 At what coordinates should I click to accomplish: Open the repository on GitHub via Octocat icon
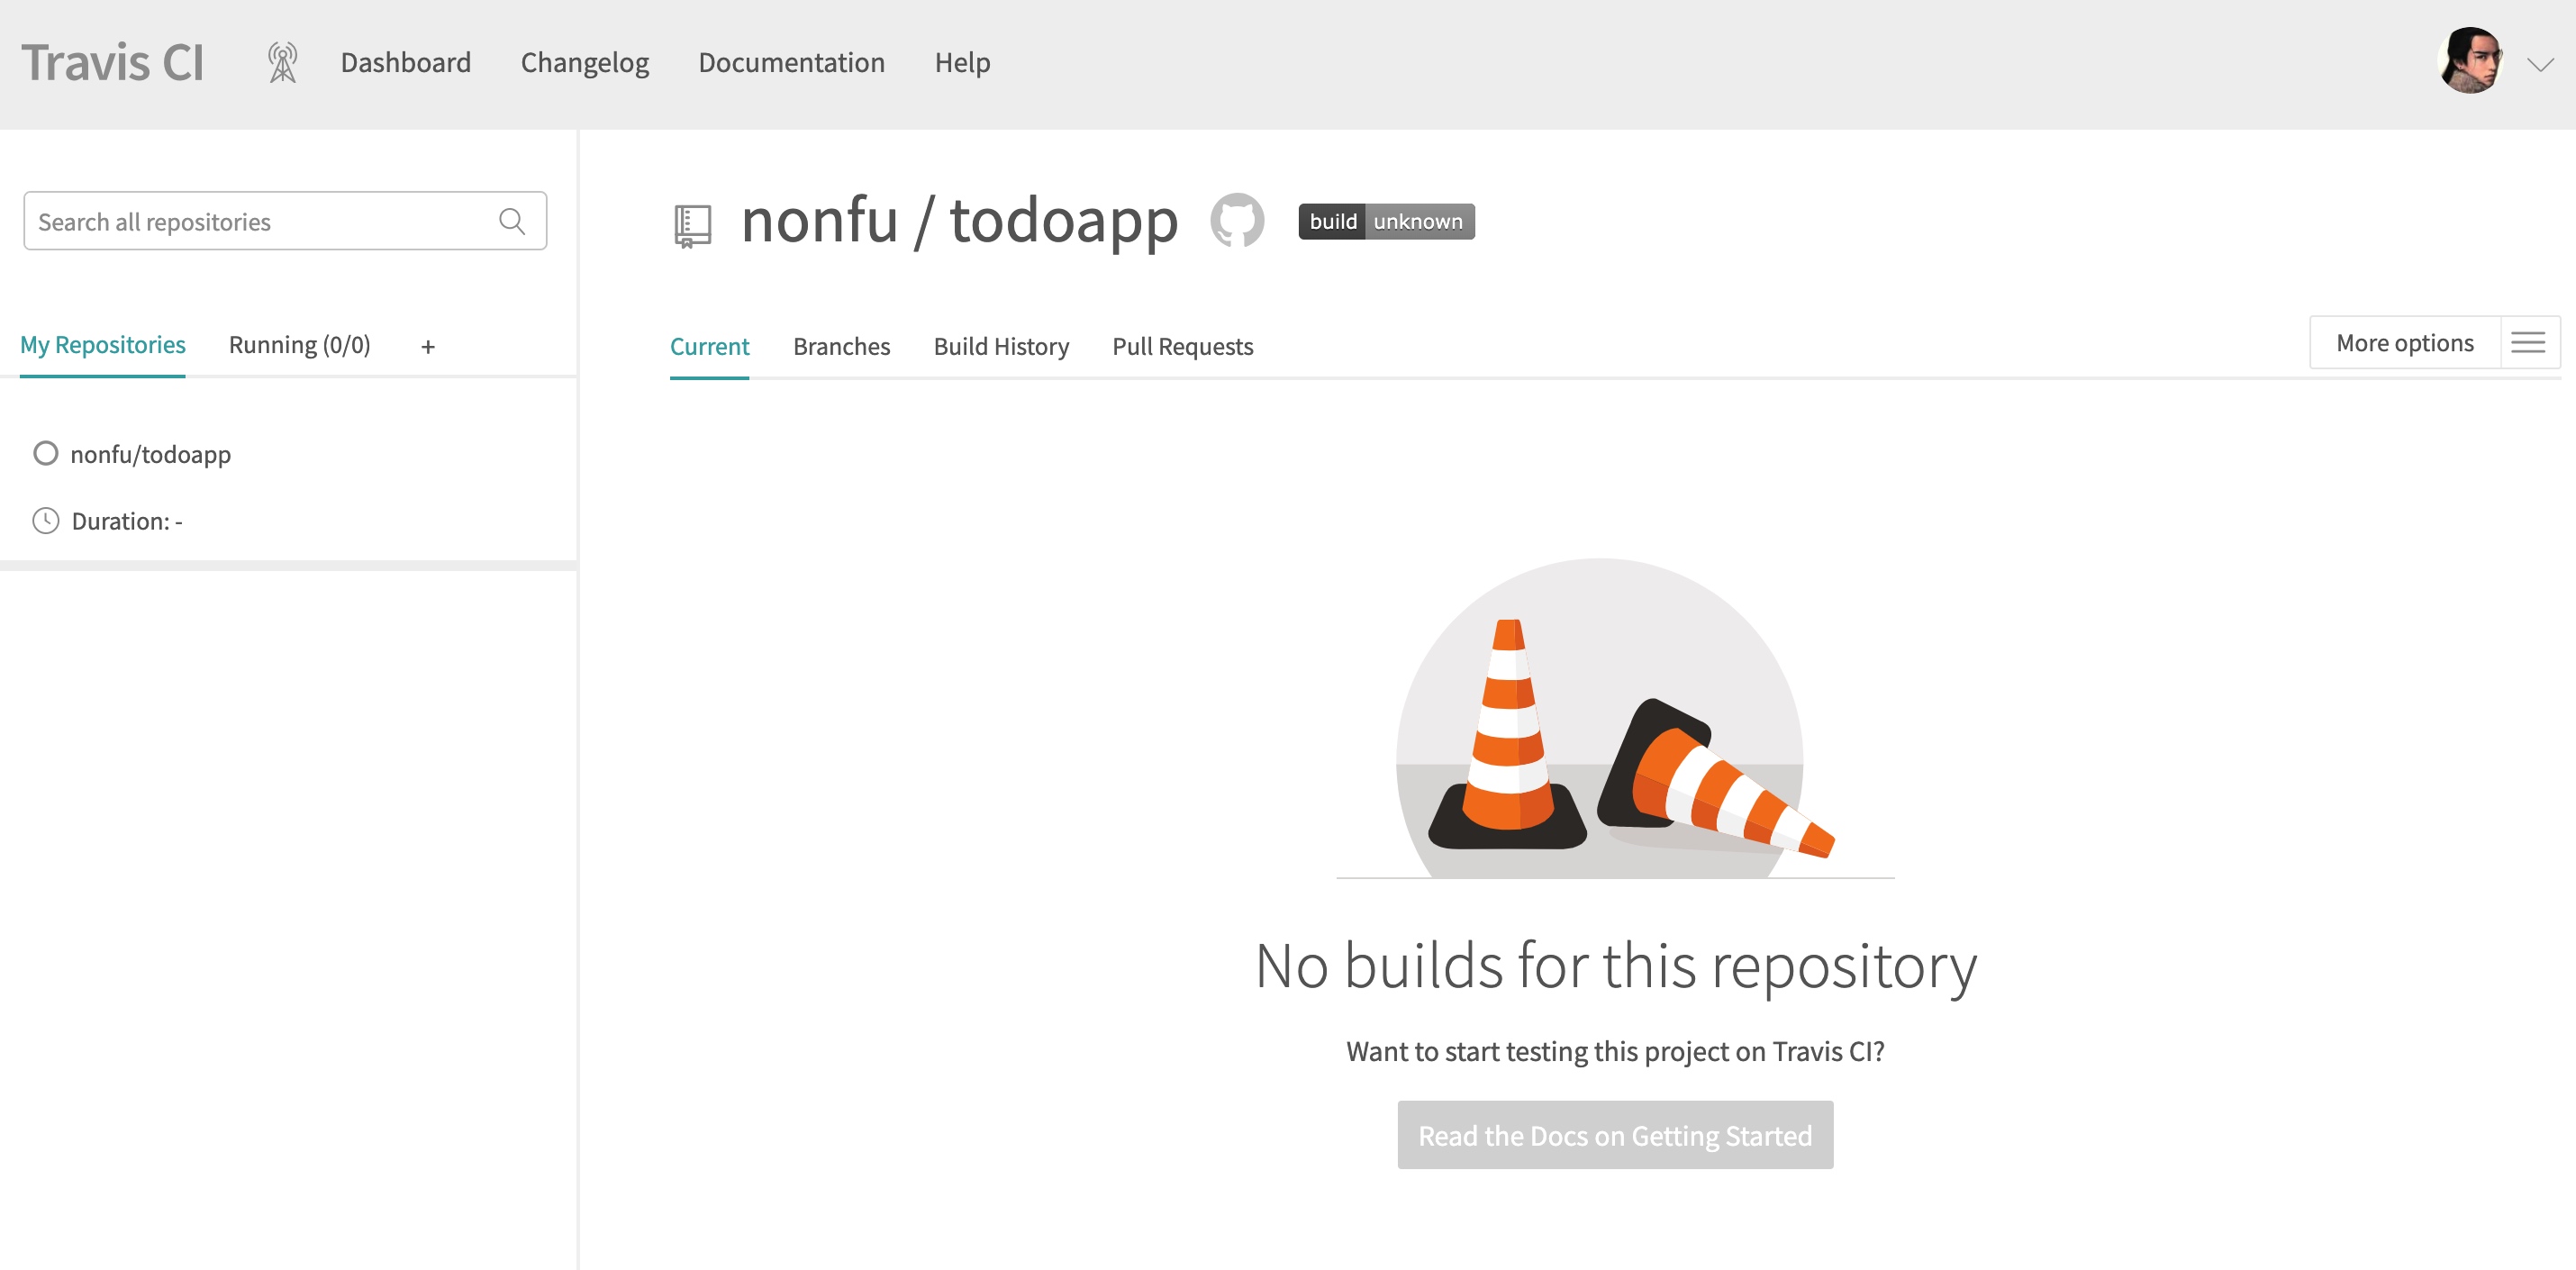pos(1238,220)
